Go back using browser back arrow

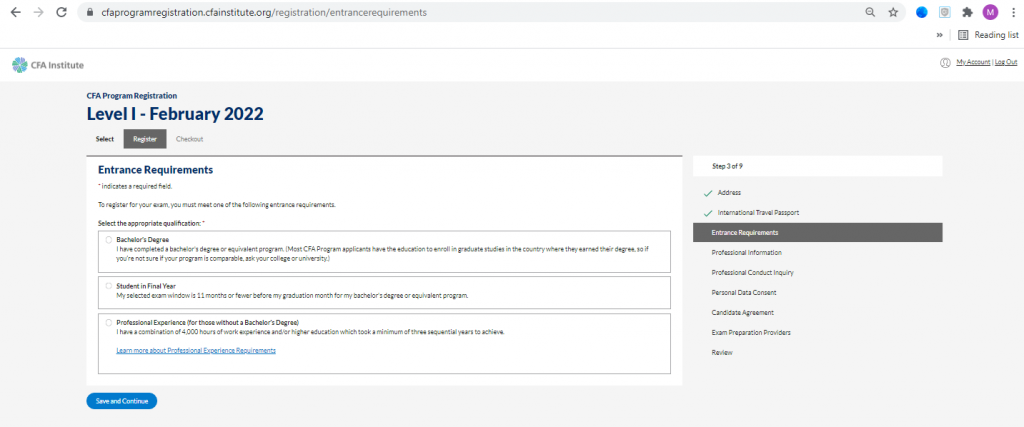point(16,12)
